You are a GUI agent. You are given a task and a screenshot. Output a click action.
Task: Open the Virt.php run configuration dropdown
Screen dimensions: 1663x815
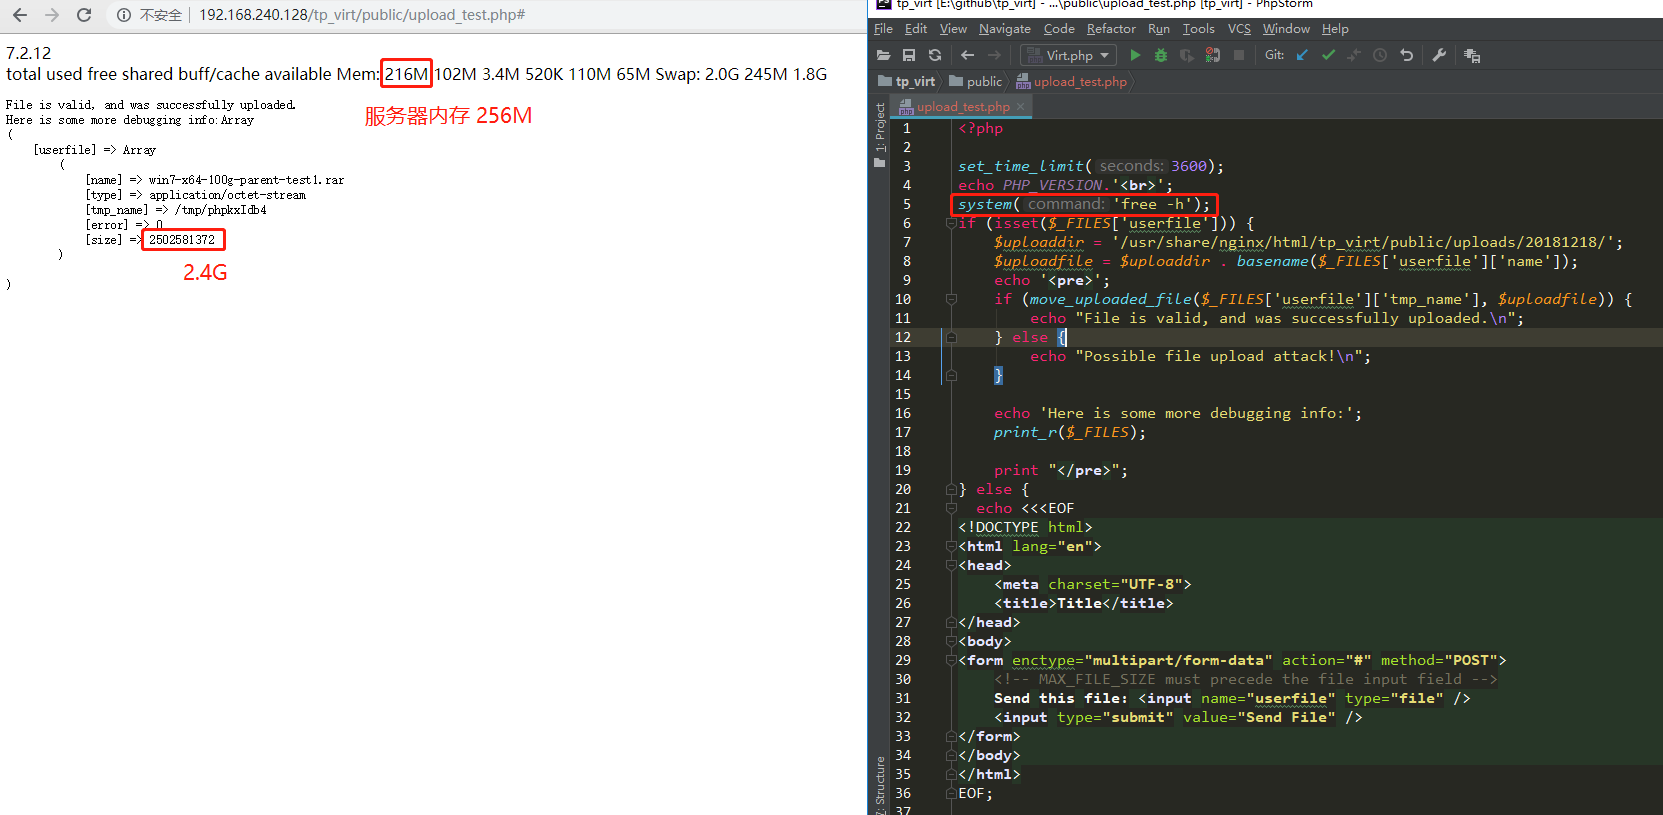[1069, 56]
